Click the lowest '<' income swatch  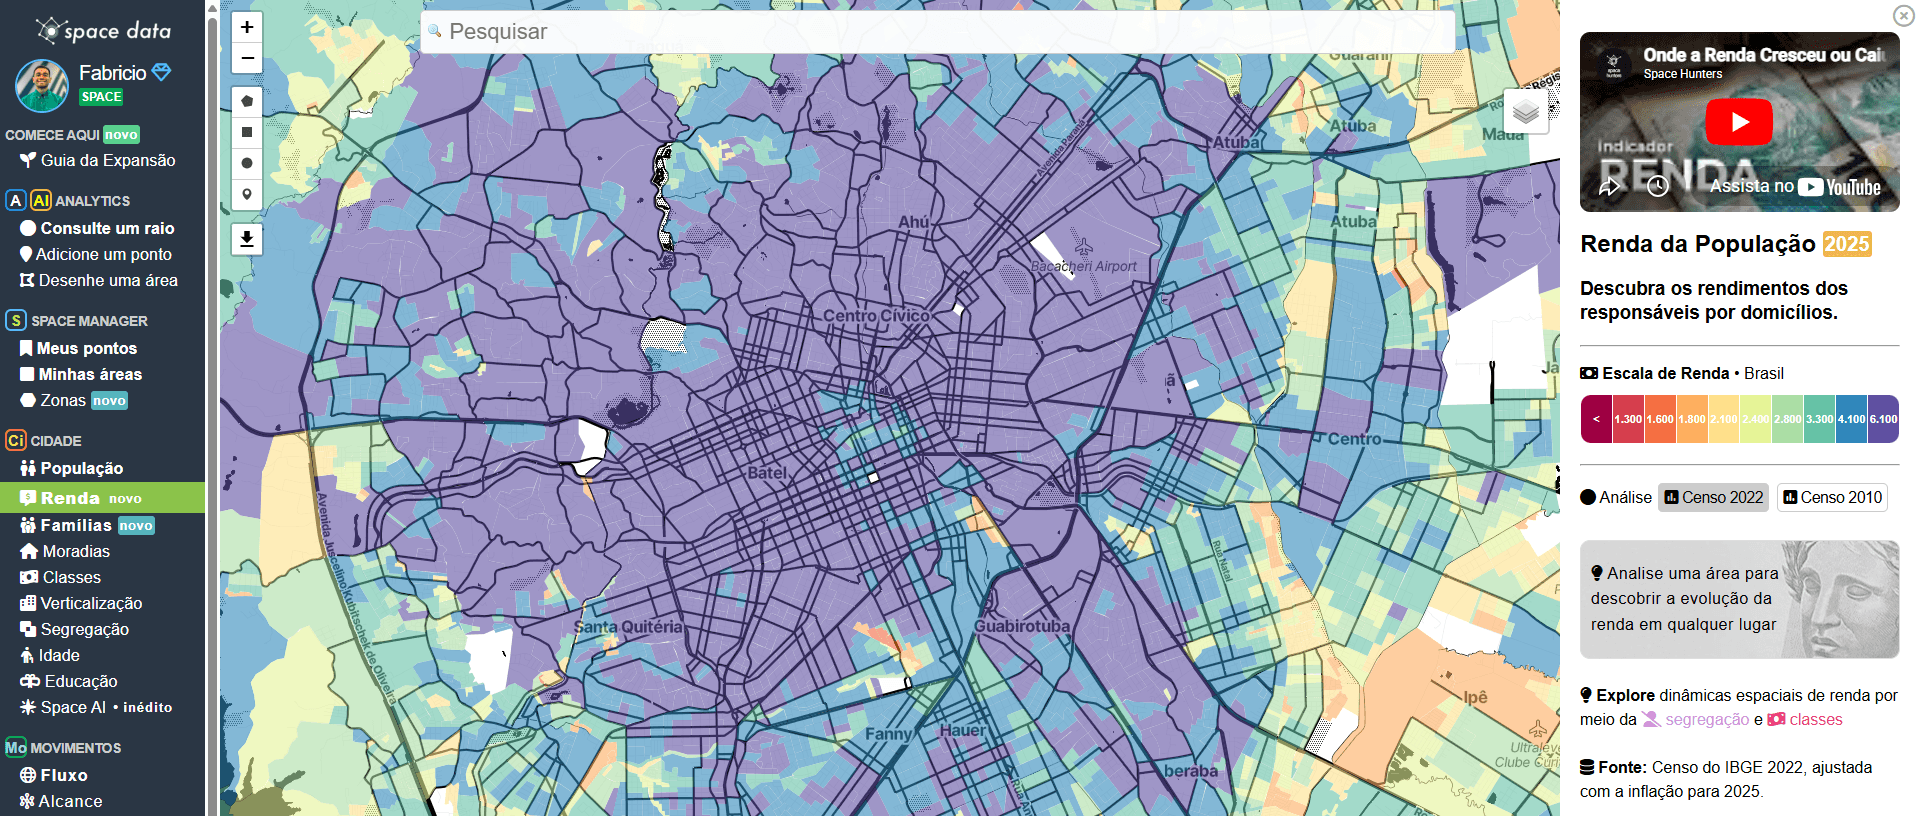(x=1596, y=419)
